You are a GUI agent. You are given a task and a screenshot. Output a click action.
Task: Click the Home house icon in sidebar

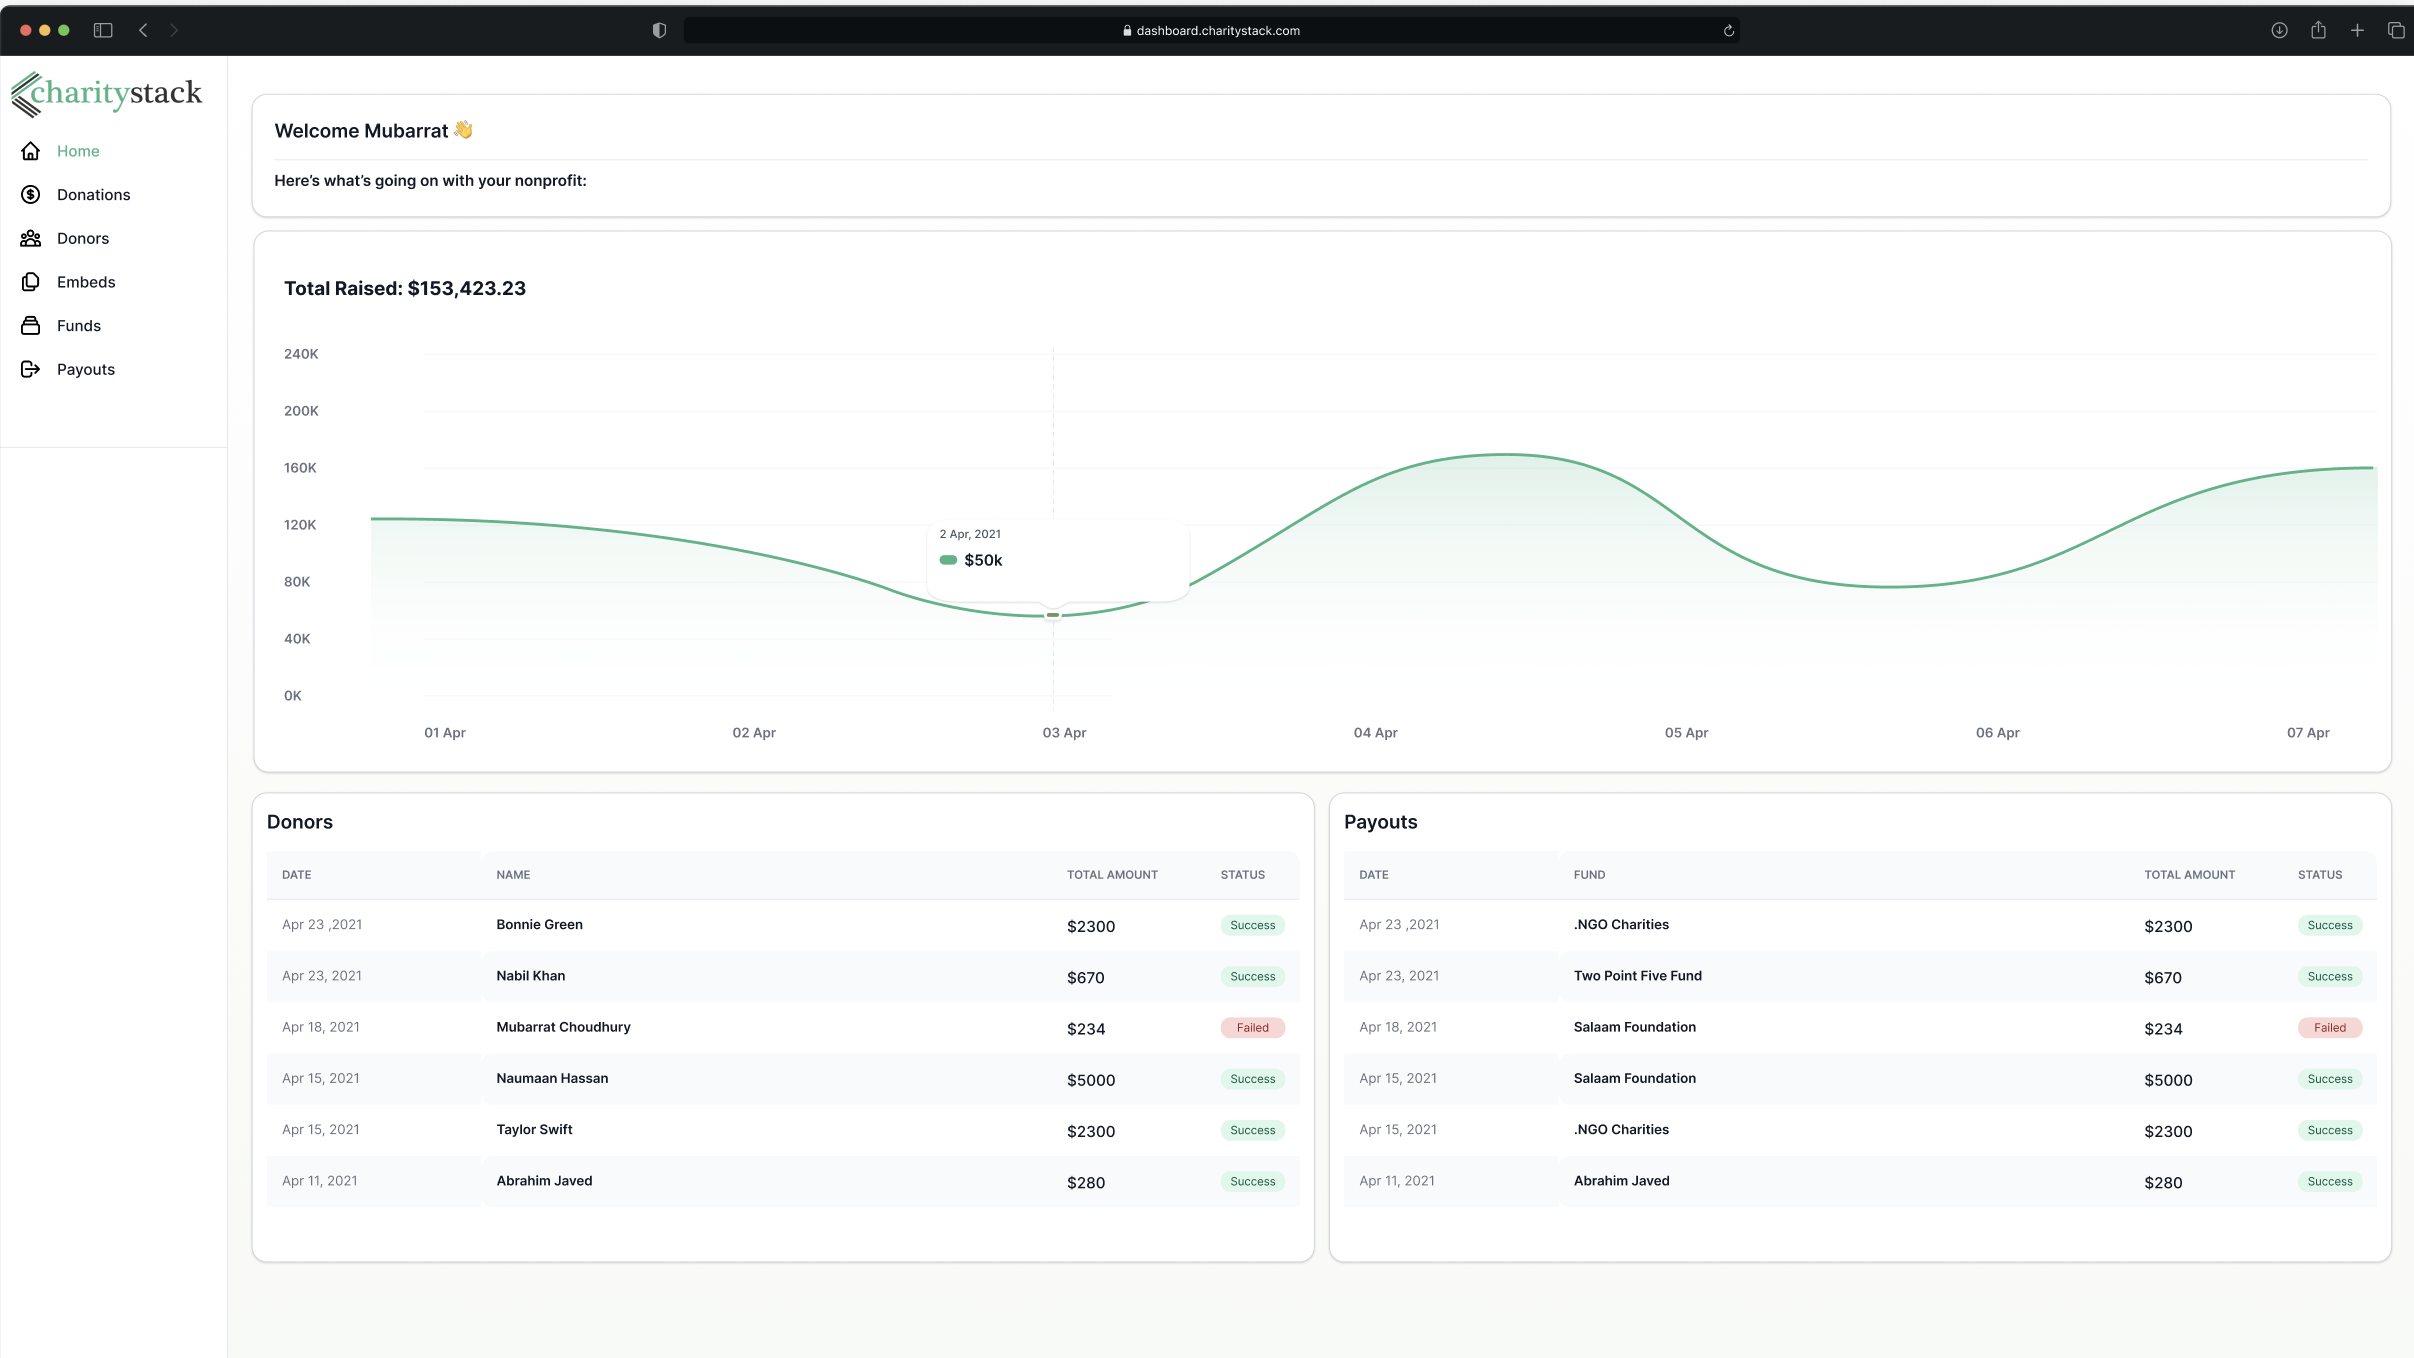tap(31, 151)
